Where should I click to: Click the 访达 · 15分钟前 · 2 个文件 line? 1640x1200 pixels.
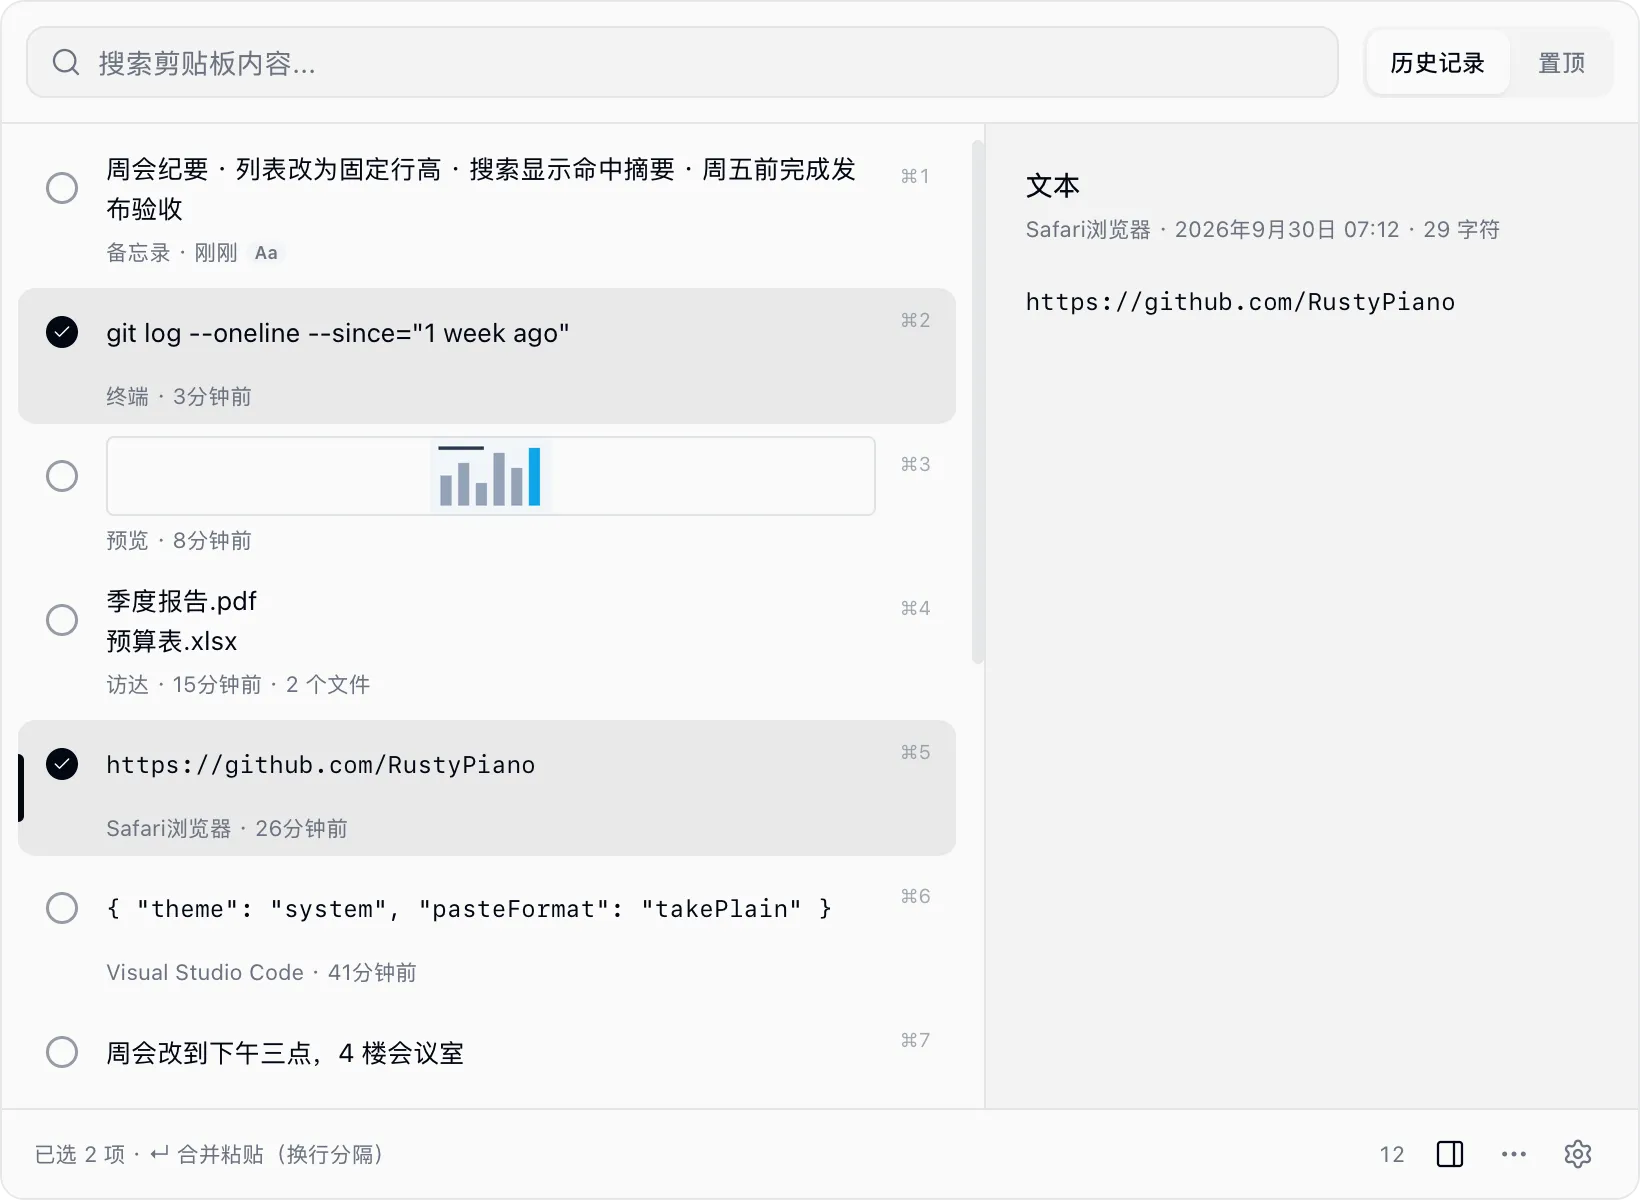point(238,685)
